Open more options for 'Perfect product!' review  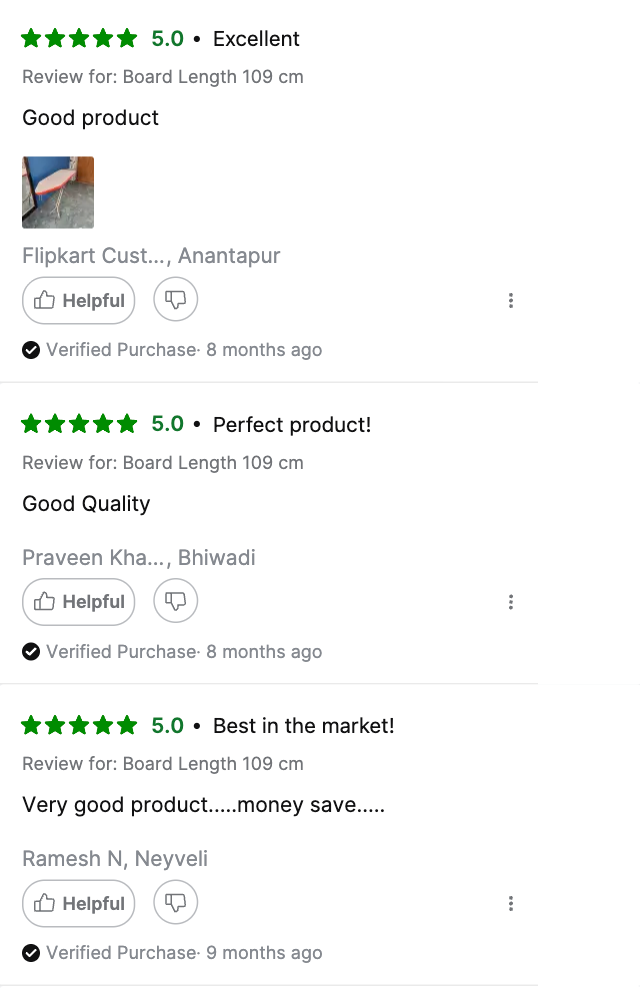[511, 602]
